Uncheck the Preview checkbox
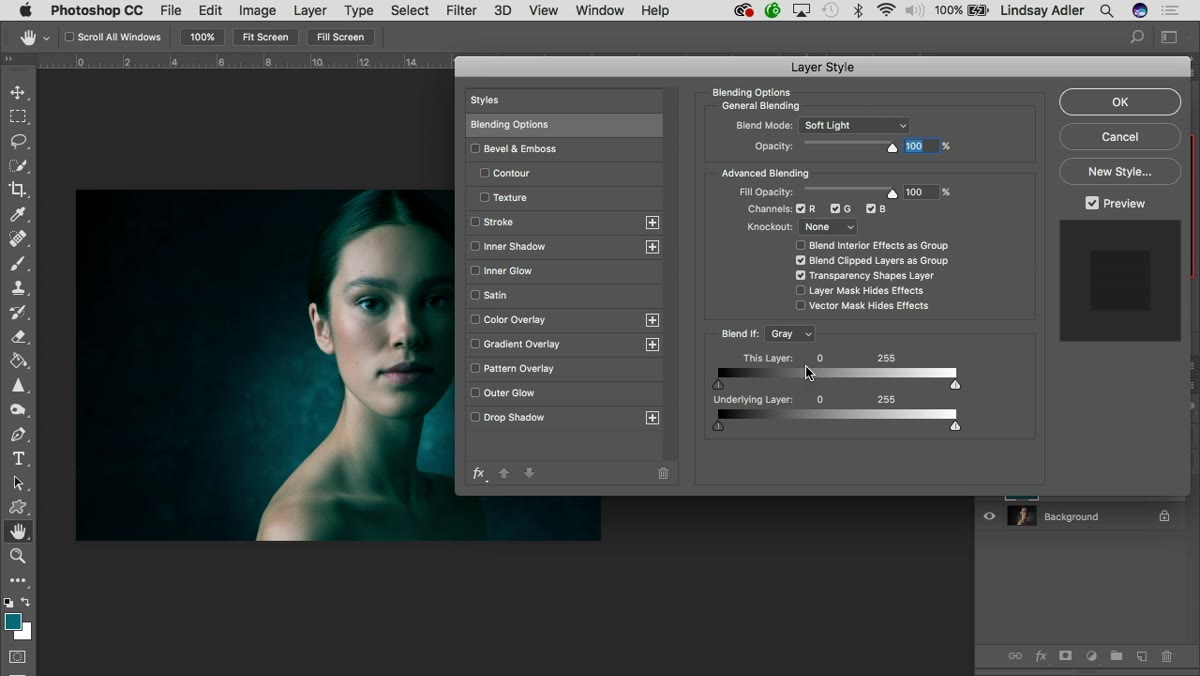 point(1092,203)
